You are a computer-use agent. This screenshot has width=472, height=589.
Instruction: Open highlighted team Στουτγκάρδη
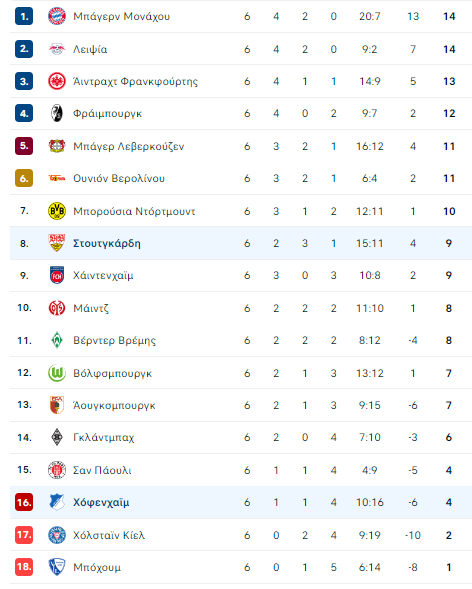point(107,243)
